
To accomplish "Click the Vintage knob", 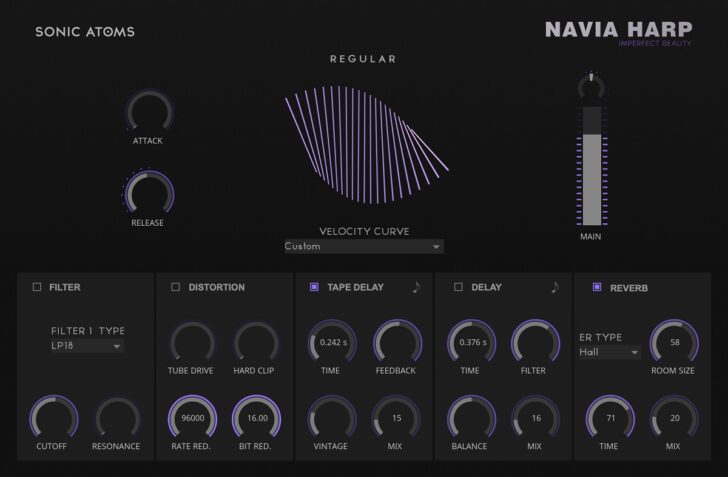I will (332, 417).
